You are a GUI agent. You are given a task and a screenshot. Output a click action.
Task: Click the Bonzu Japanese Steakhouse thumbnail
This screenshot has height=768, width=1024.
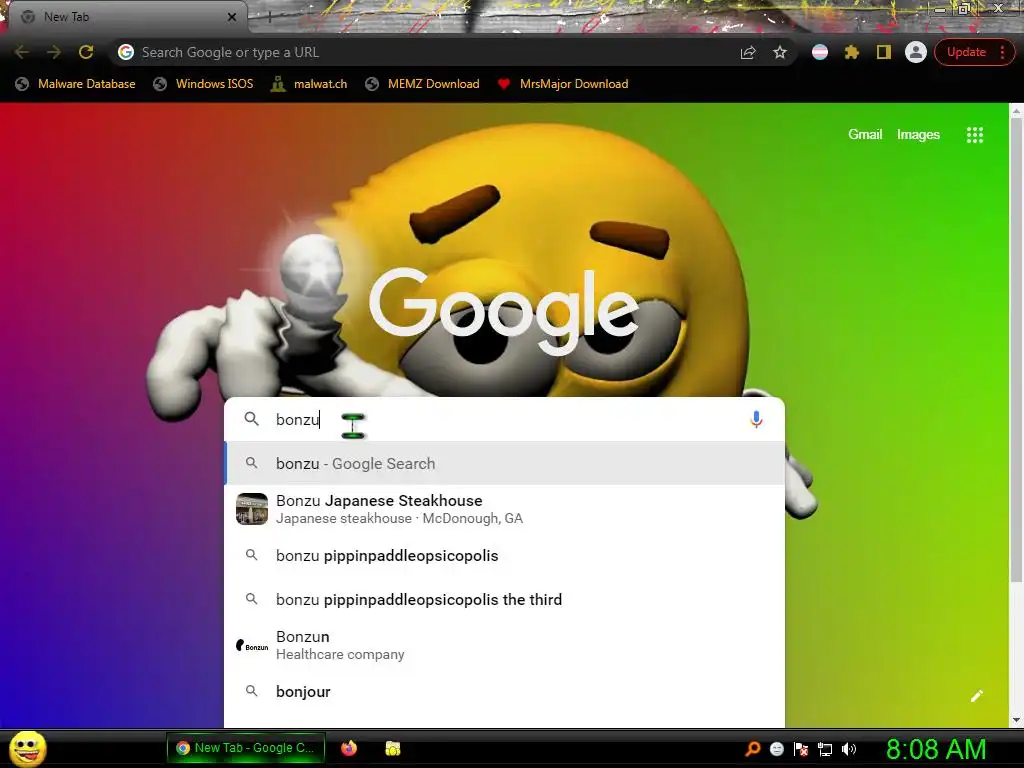(252, 509)
